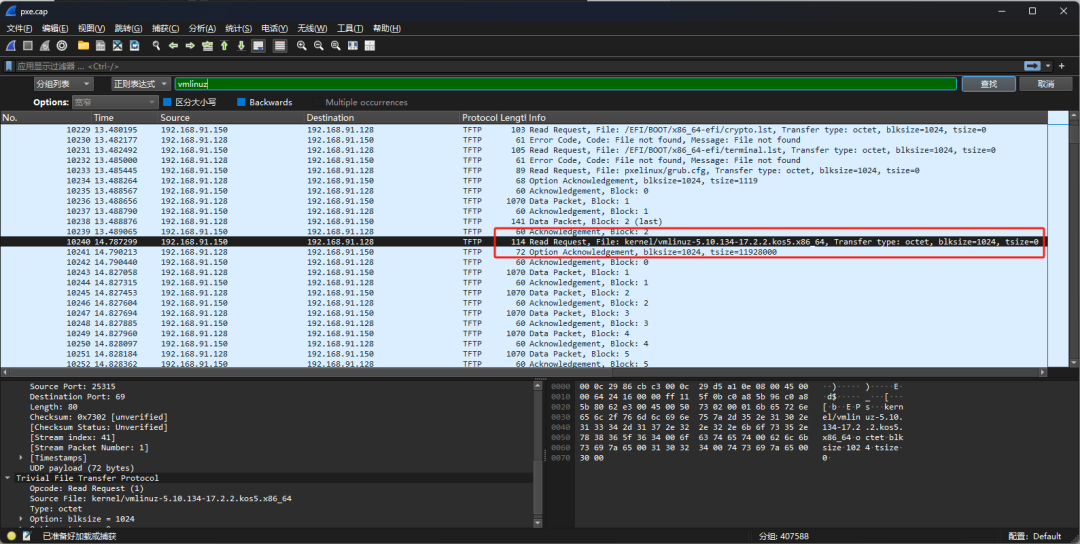
Task: Toggle the 区分大小写 case sensitive checkbox
Action: click(x=168, y=102)
